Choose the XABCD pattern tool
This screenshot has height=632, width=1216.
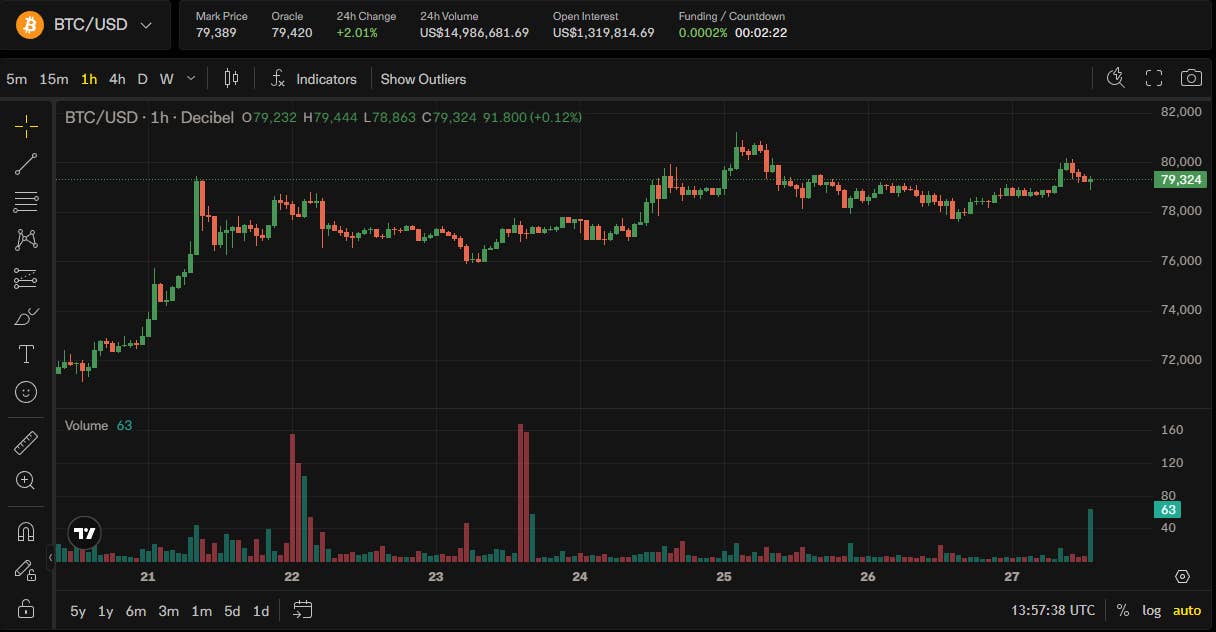pos(26,240)
